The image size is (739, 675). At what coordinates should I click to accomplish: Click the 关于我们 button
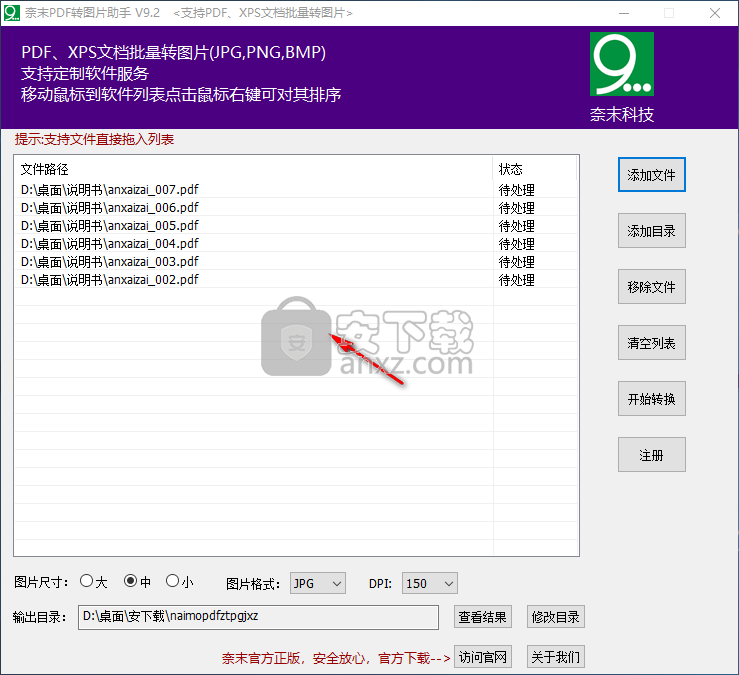[556, 657]
